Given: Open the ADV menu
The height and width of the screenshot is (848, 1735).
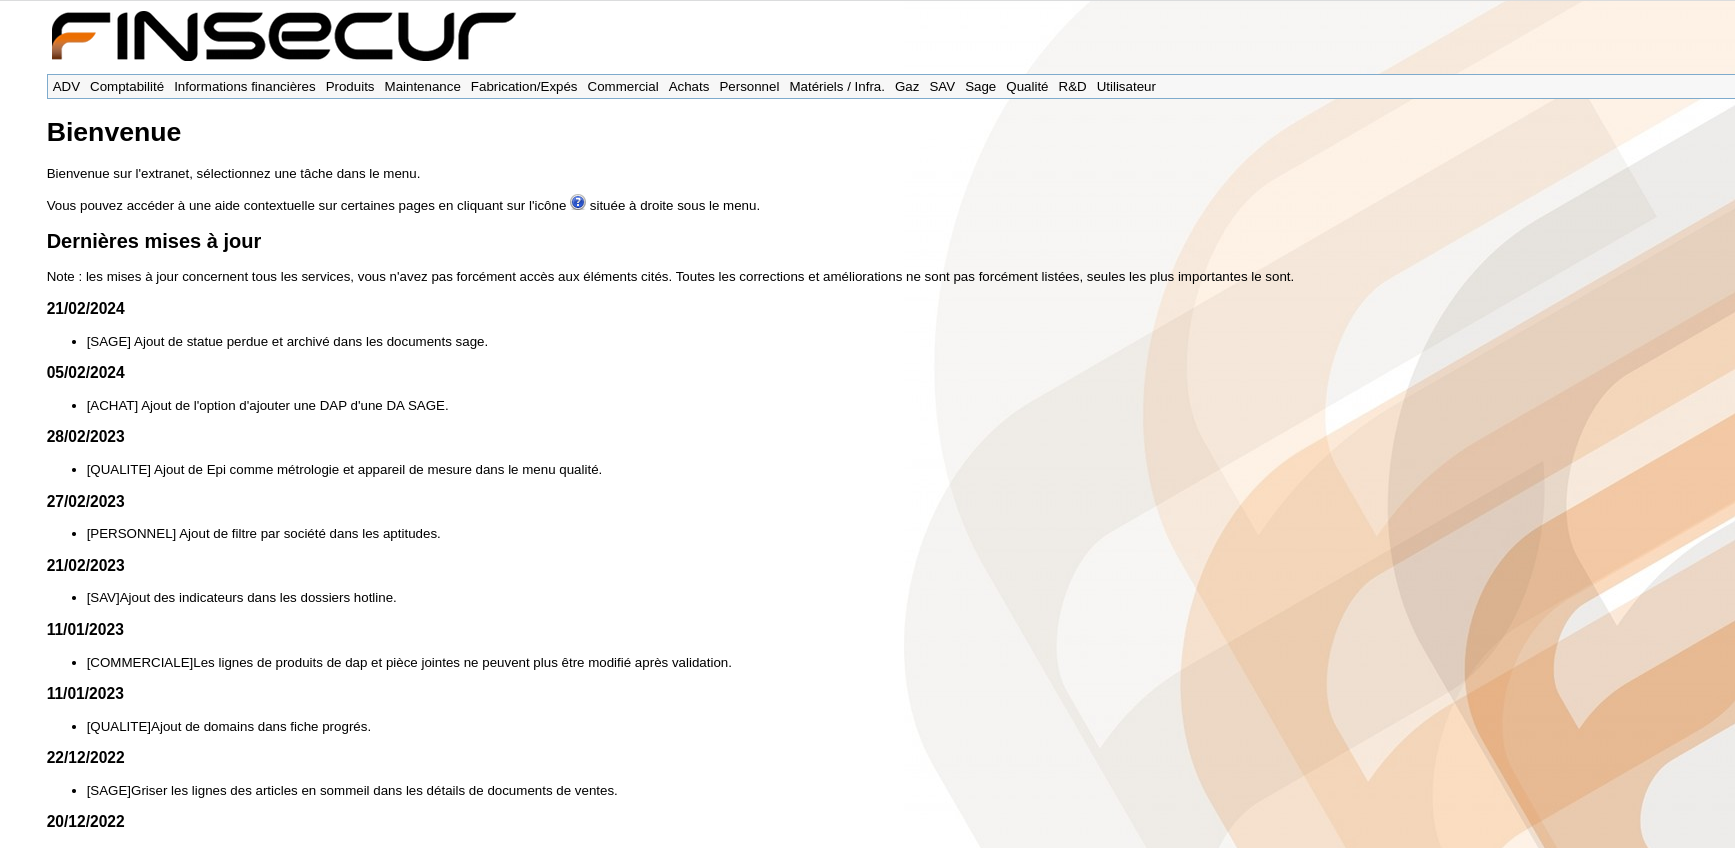Looking at the screenshot, I should point(66,87).
